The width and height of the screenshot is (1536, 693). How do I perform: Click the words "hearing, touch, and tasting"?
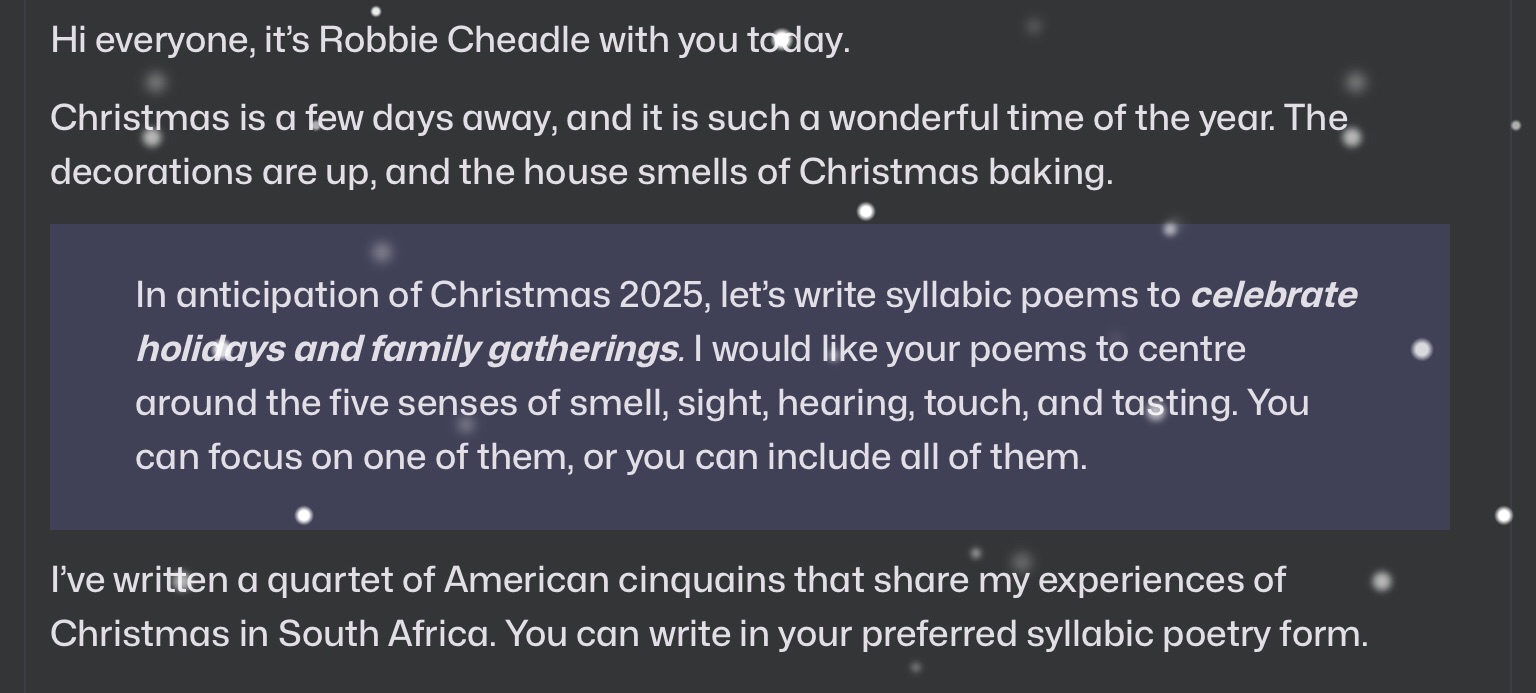[x=1008, y=403]
